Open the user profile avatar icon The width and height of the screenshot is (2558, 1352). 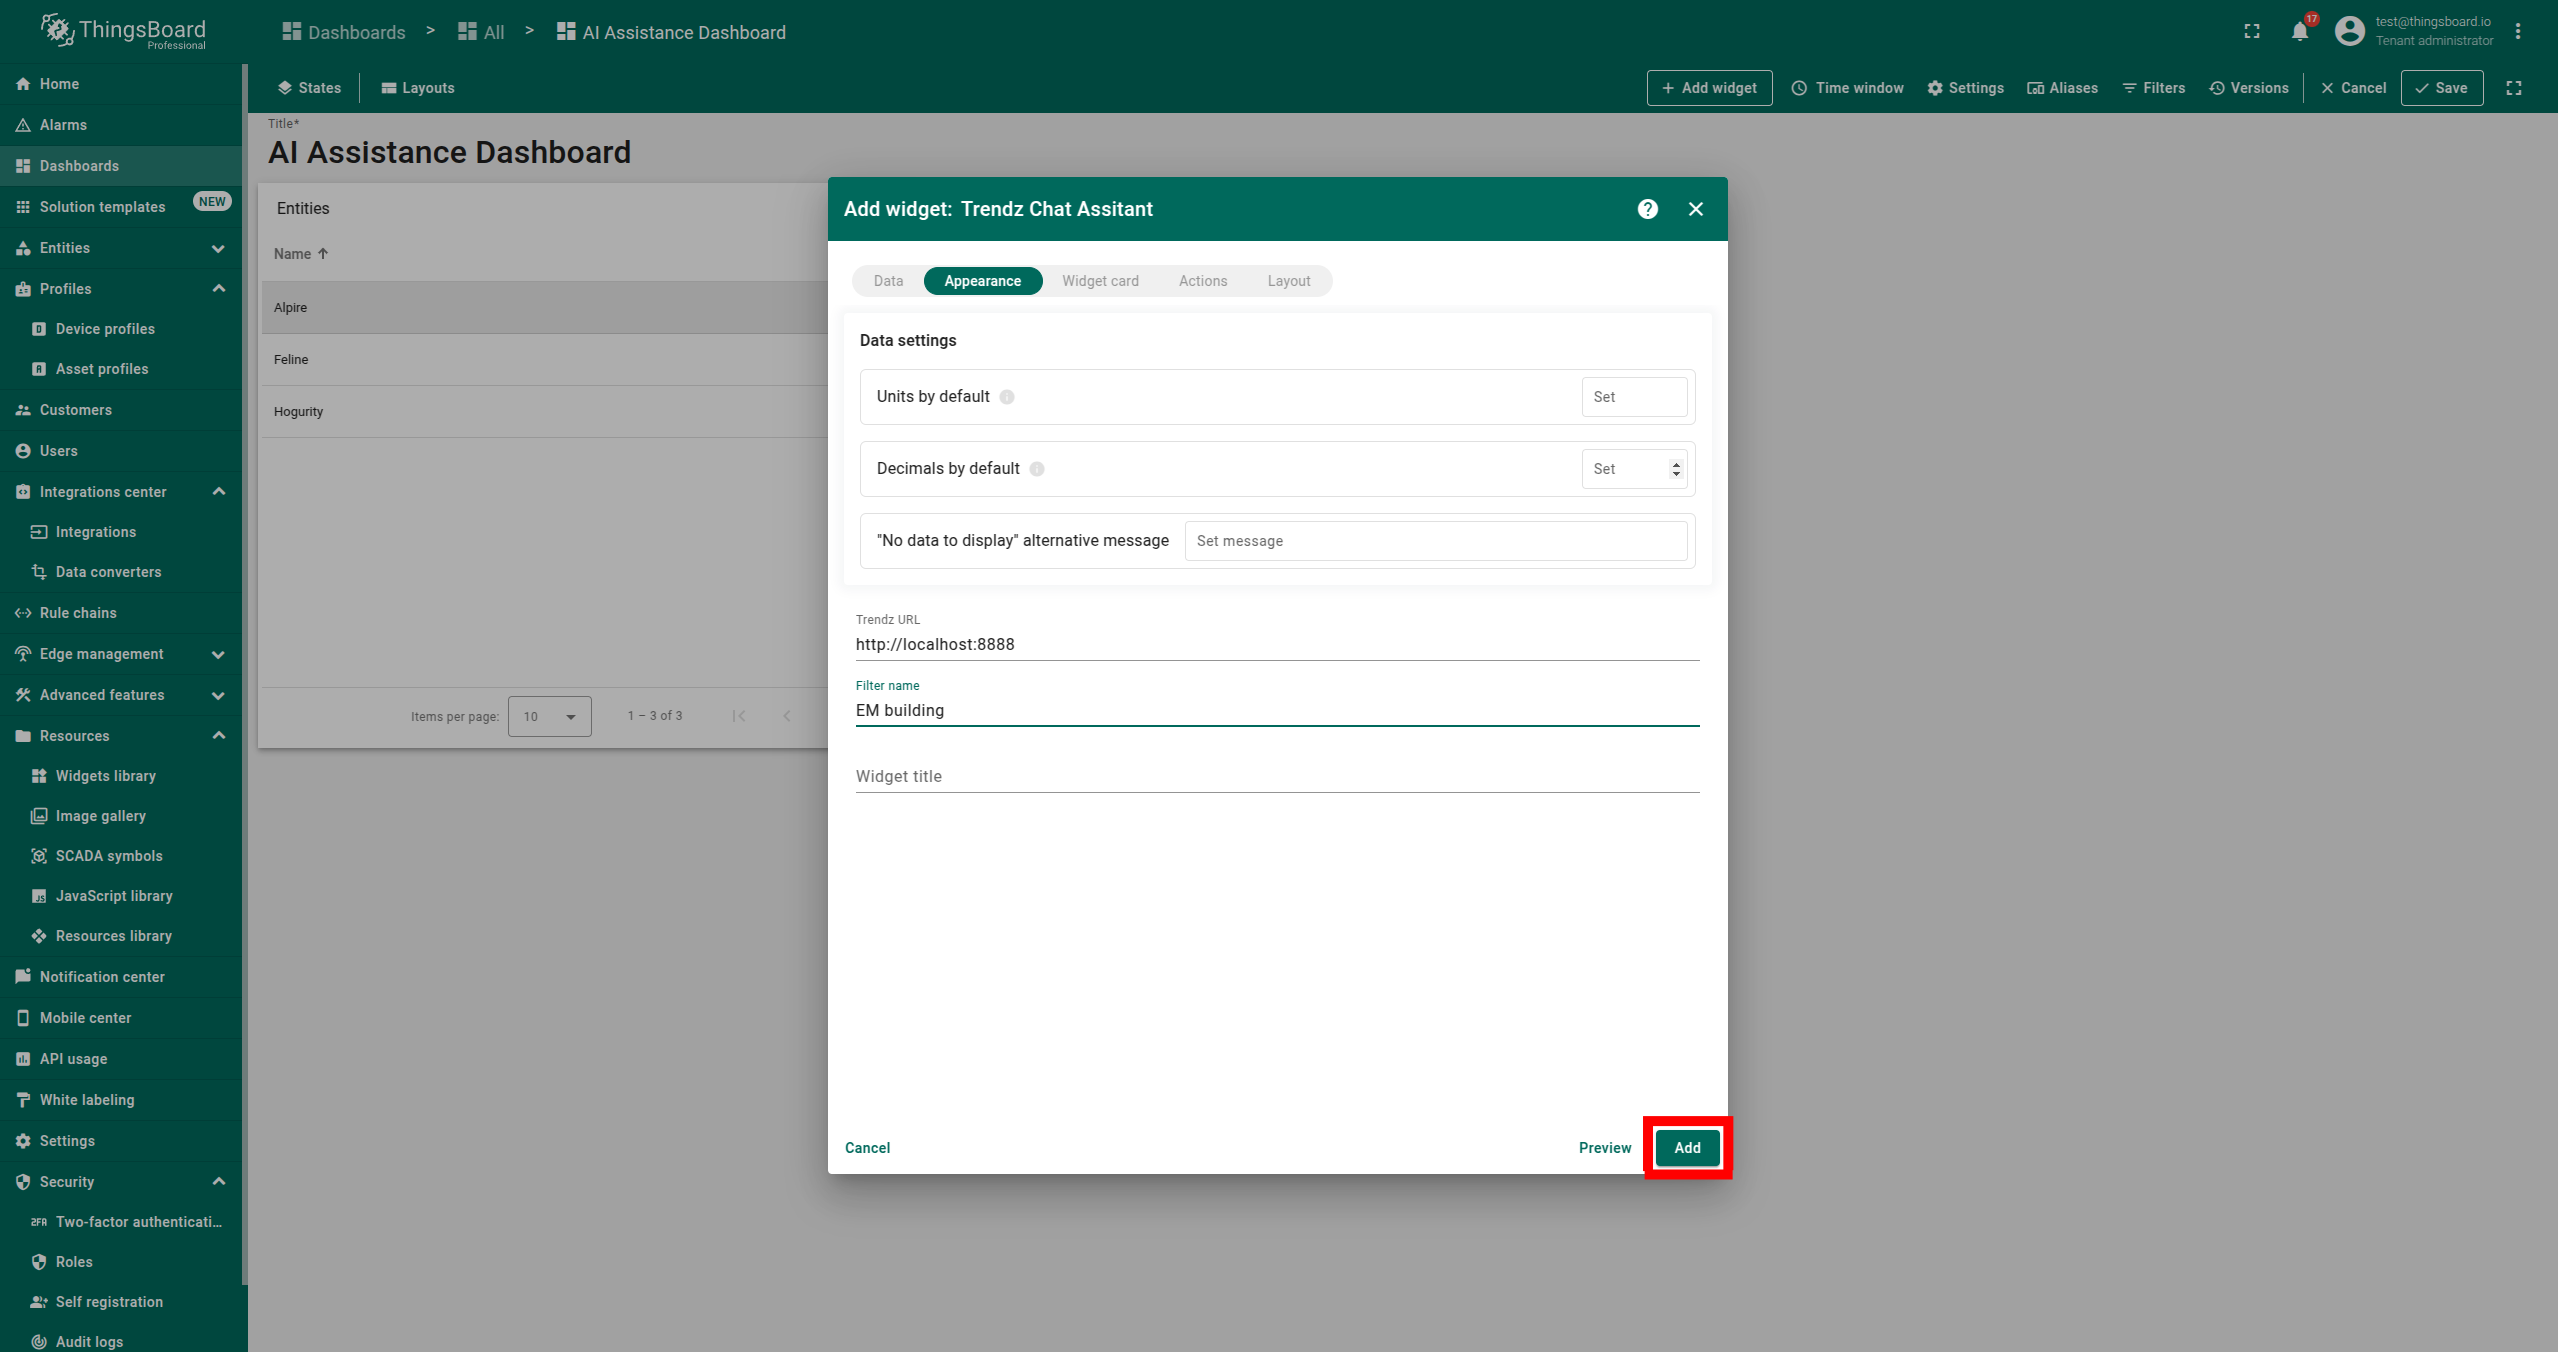[x=2349, y=31]
